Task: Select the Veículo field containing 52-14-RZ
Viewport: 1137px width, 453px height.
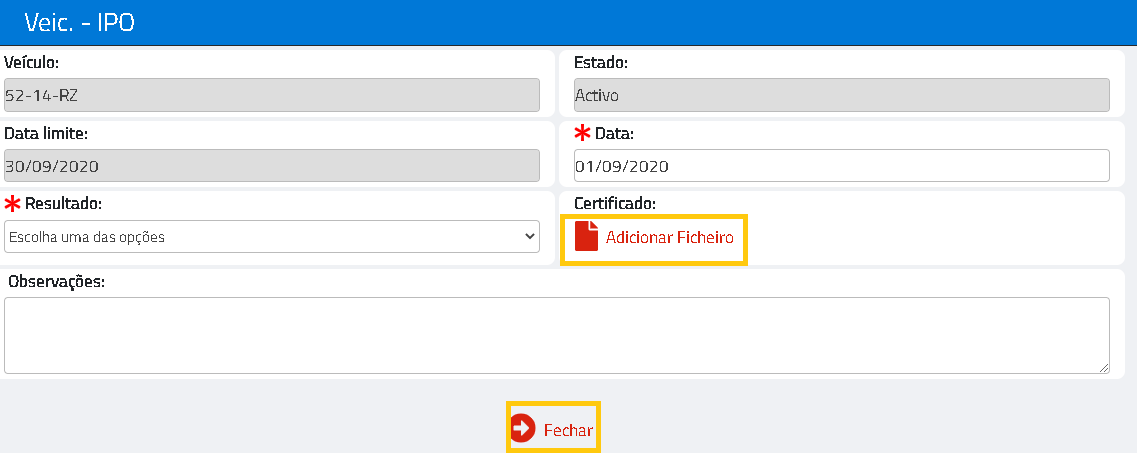Action: tap(271, 95)
